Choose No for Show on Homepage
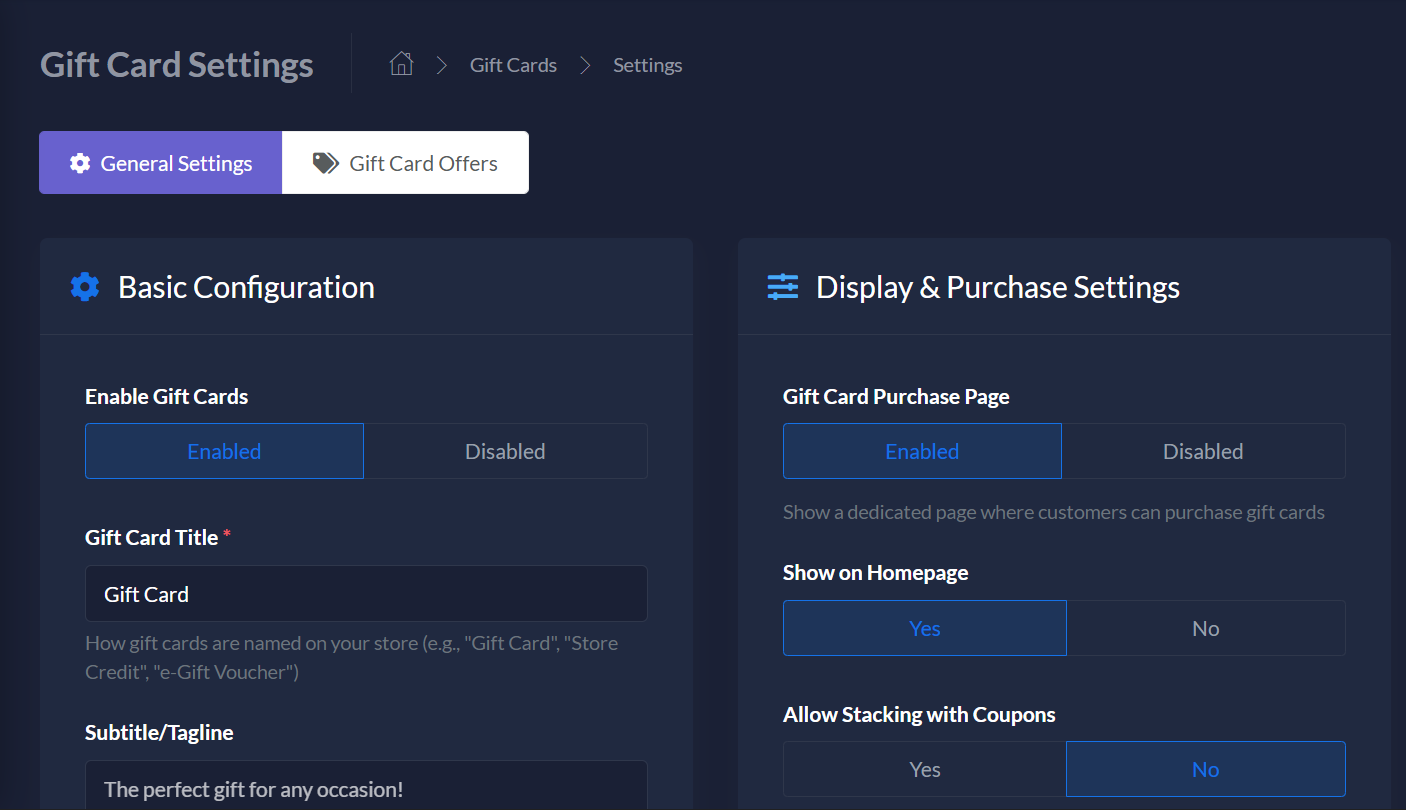The width and height of the screenshot is (1406, 810). click(x=1205, y=628)
